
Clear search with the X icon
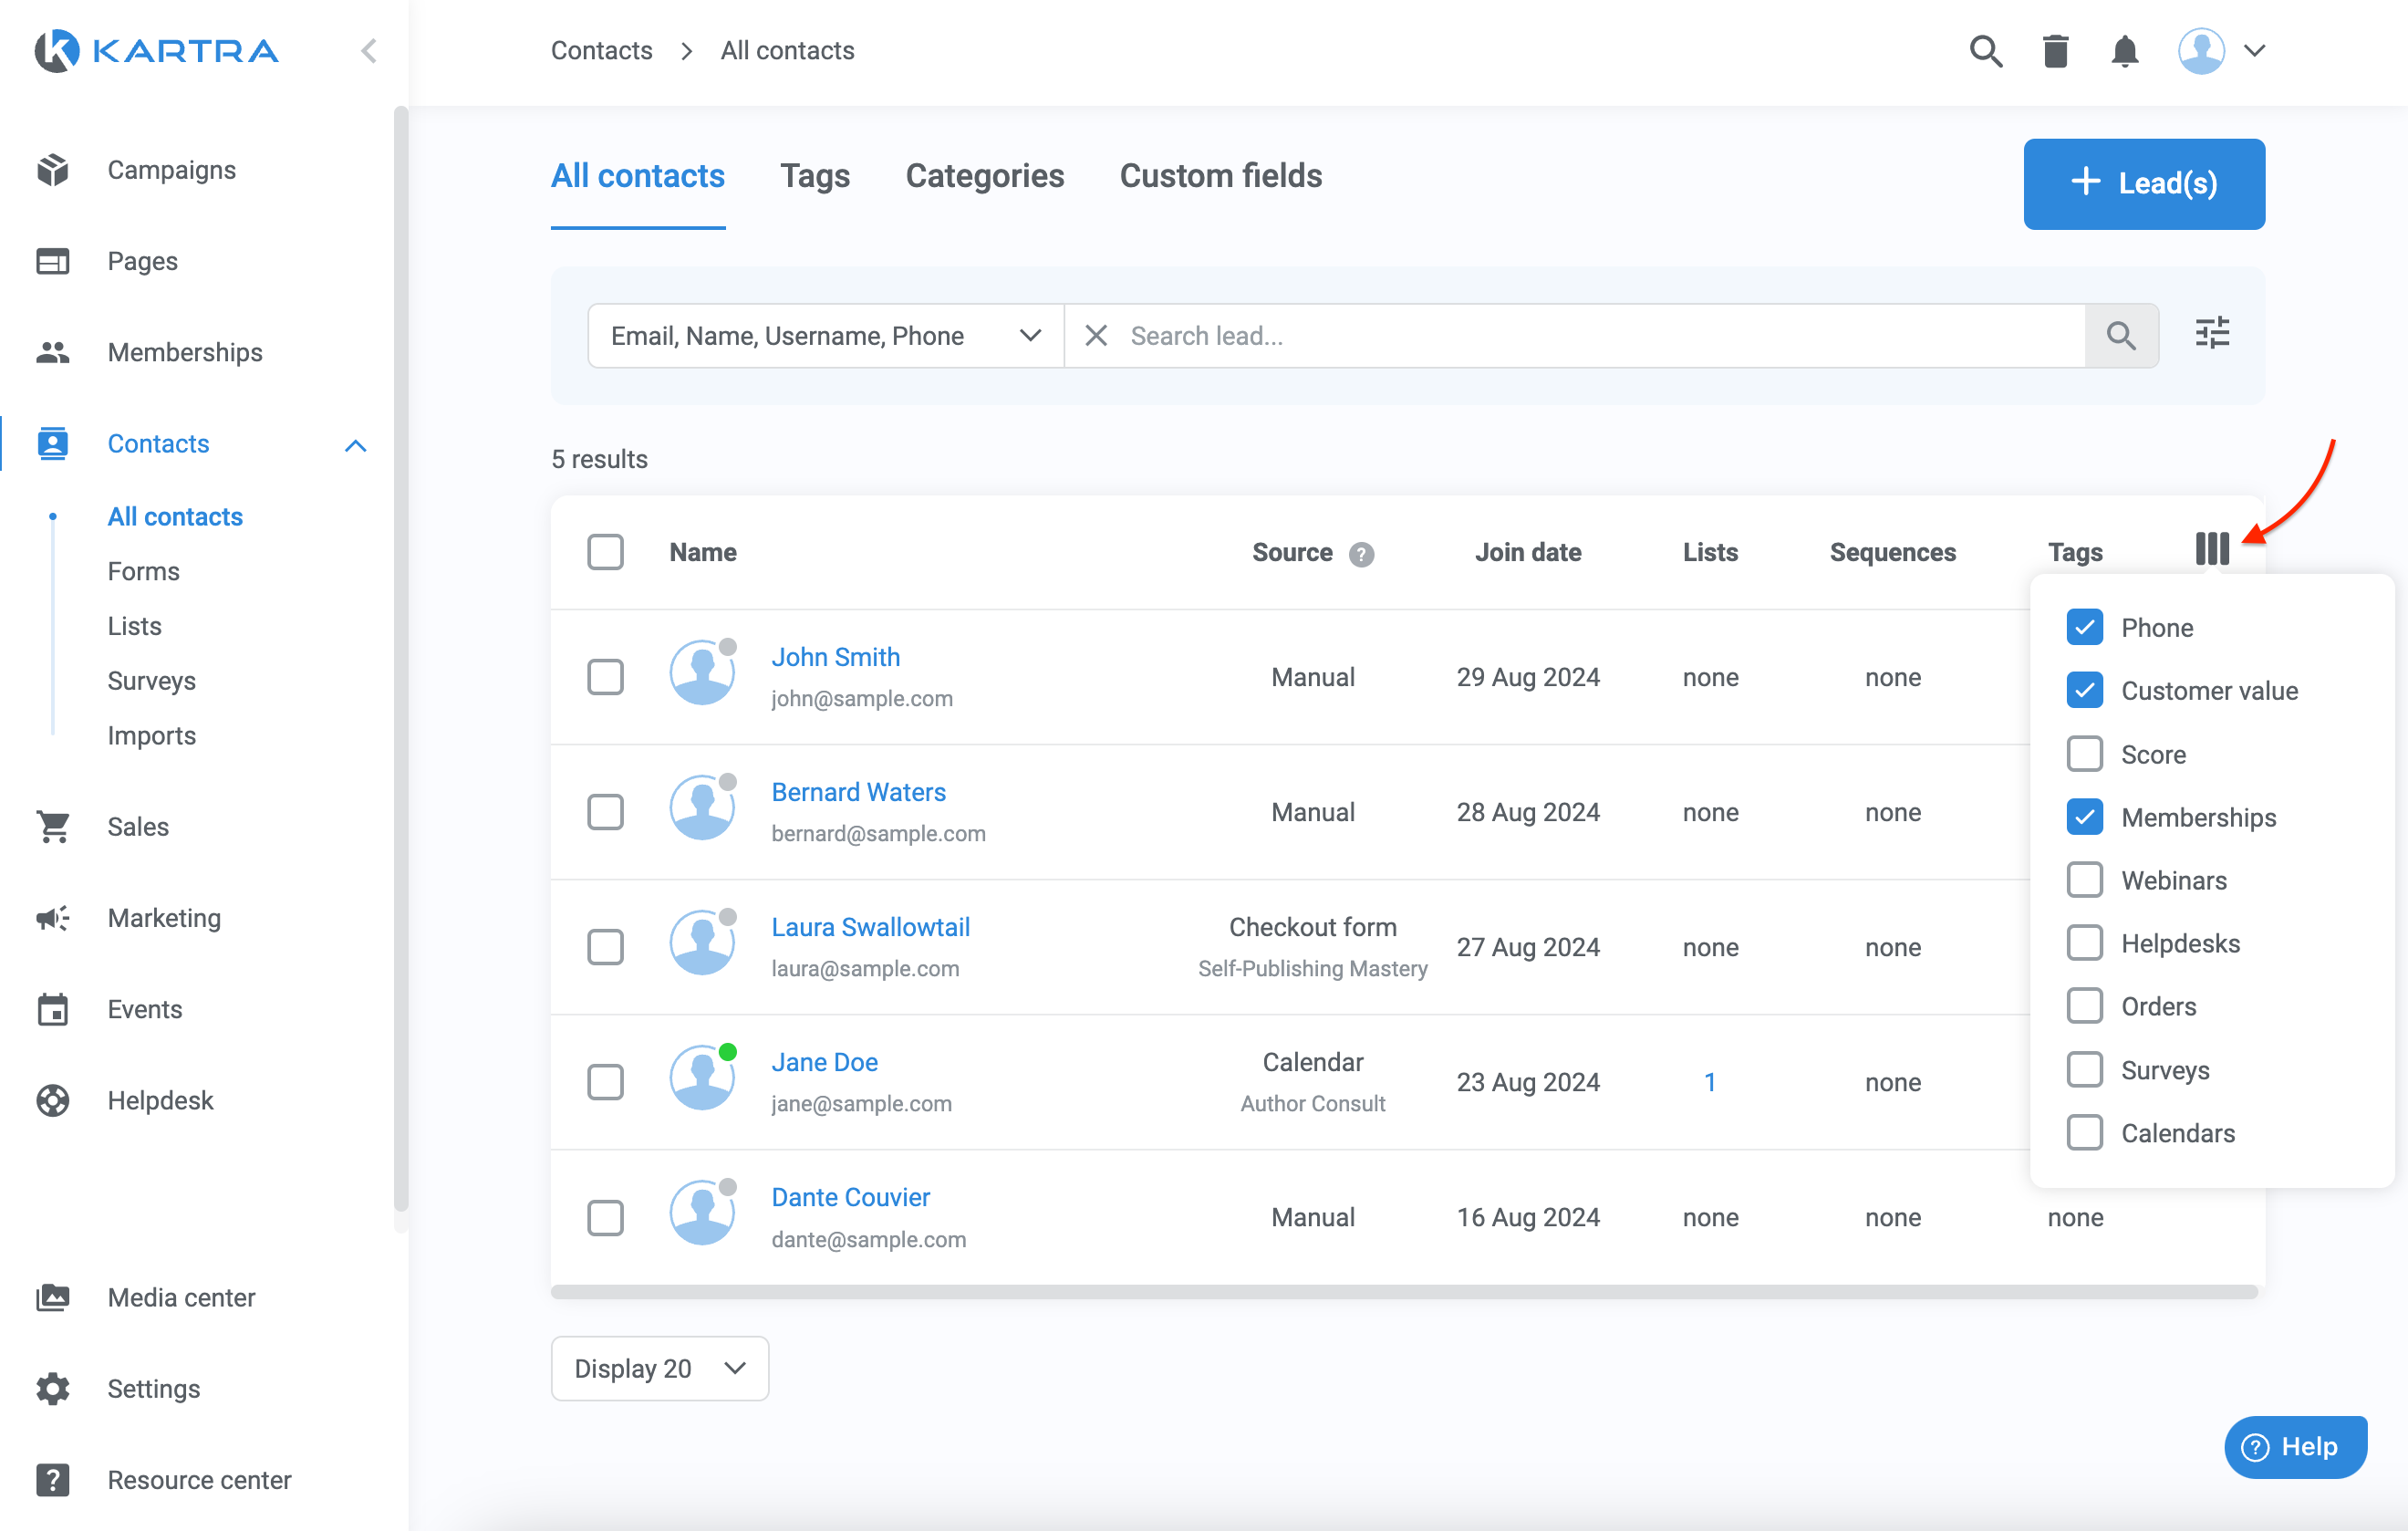(1096, 336)
